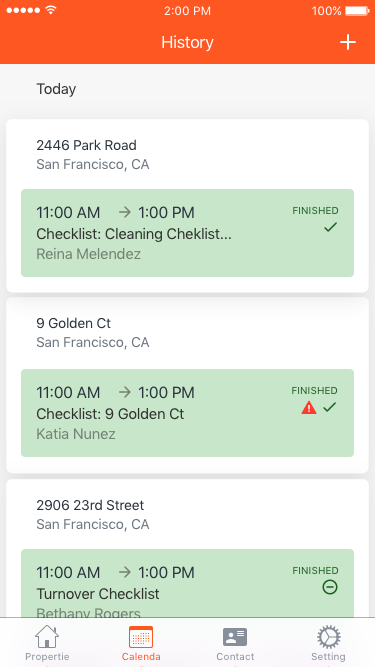The height and width of the screenshot is (667, 375).
Task: Open the Turnover Checklist task card
Action: (x=188, y=583)
